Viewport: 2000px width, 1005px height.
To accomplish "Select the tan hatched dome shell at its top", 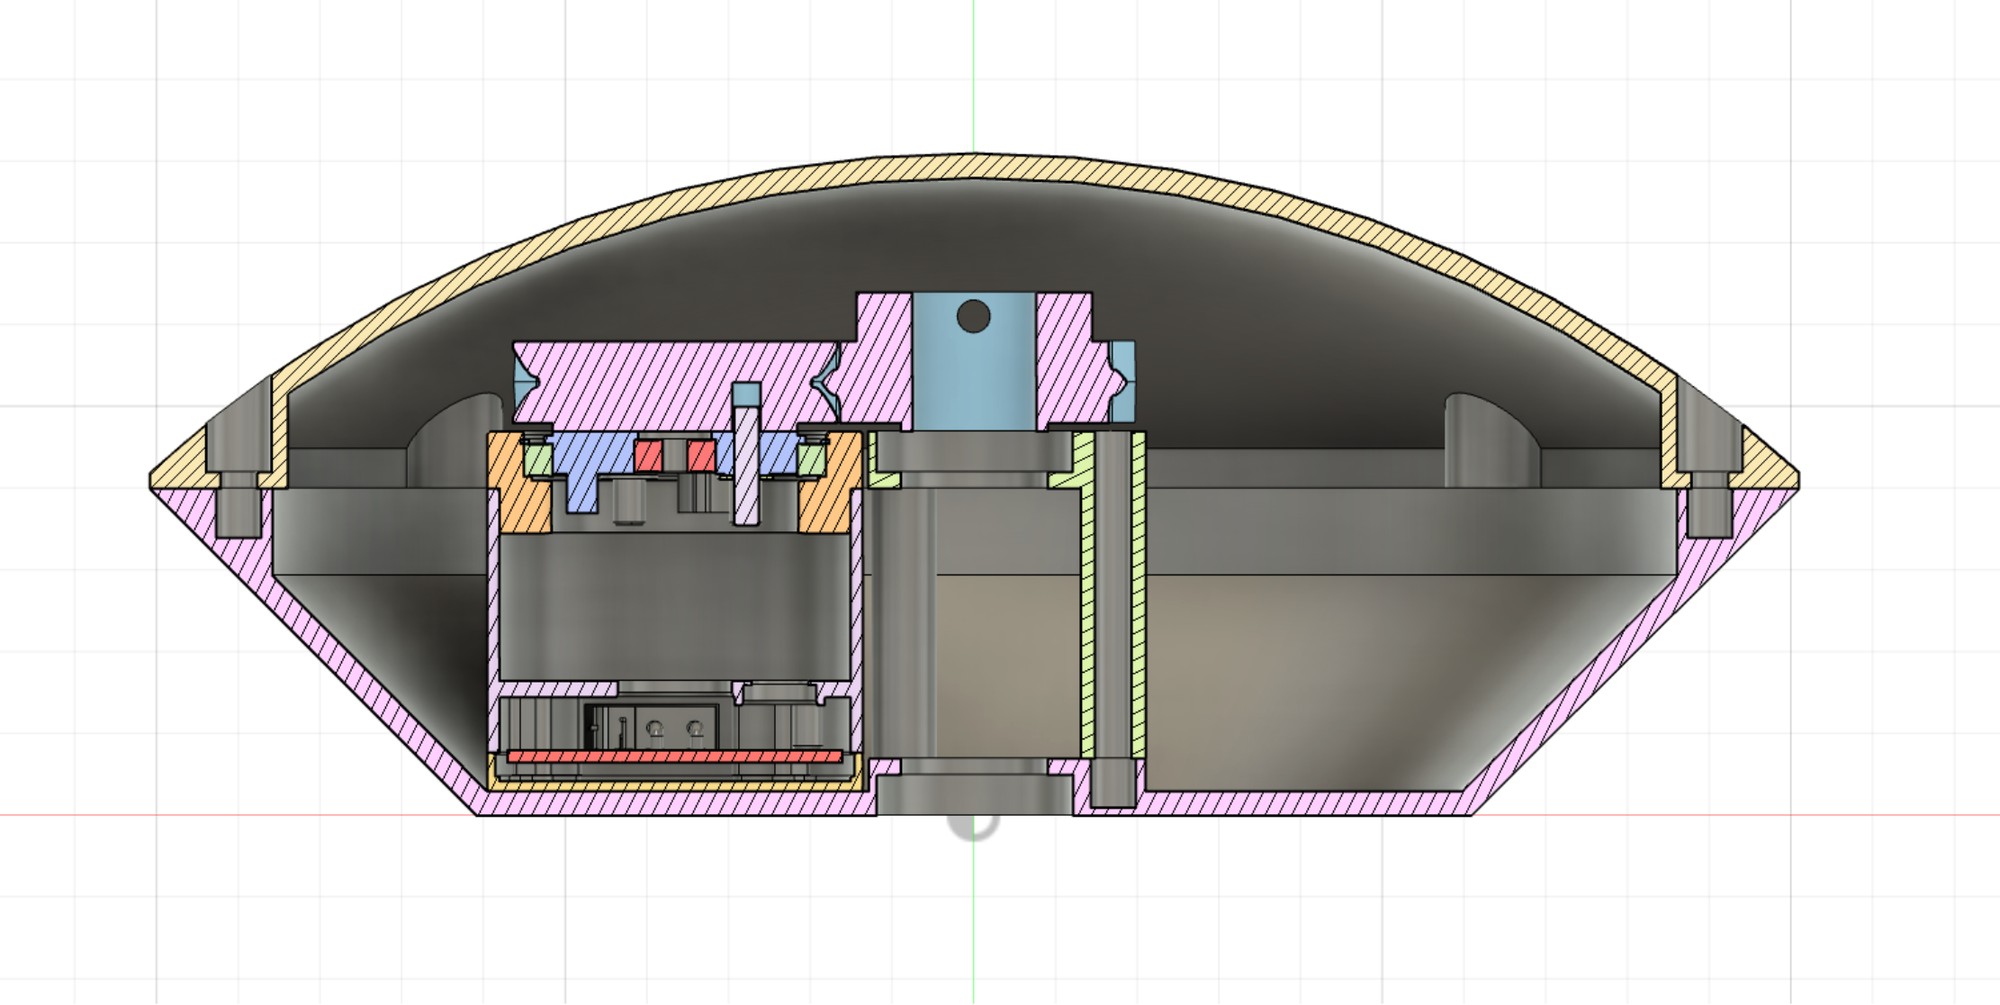I will coord(974,168).
